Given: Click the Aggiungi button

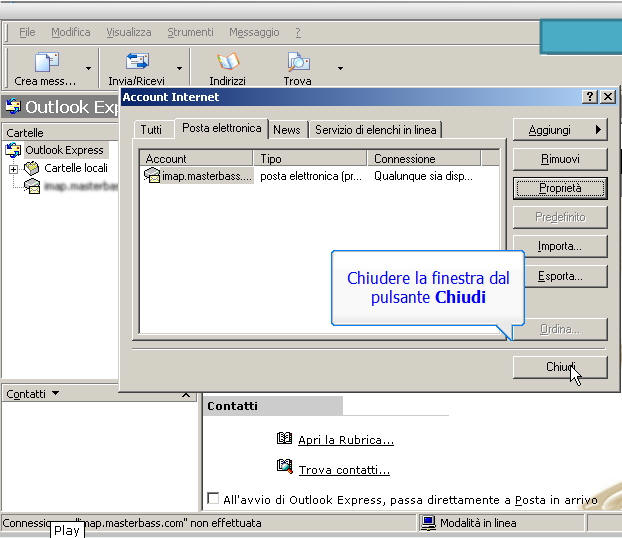Looking at the screenshot, I should [560, 130].
